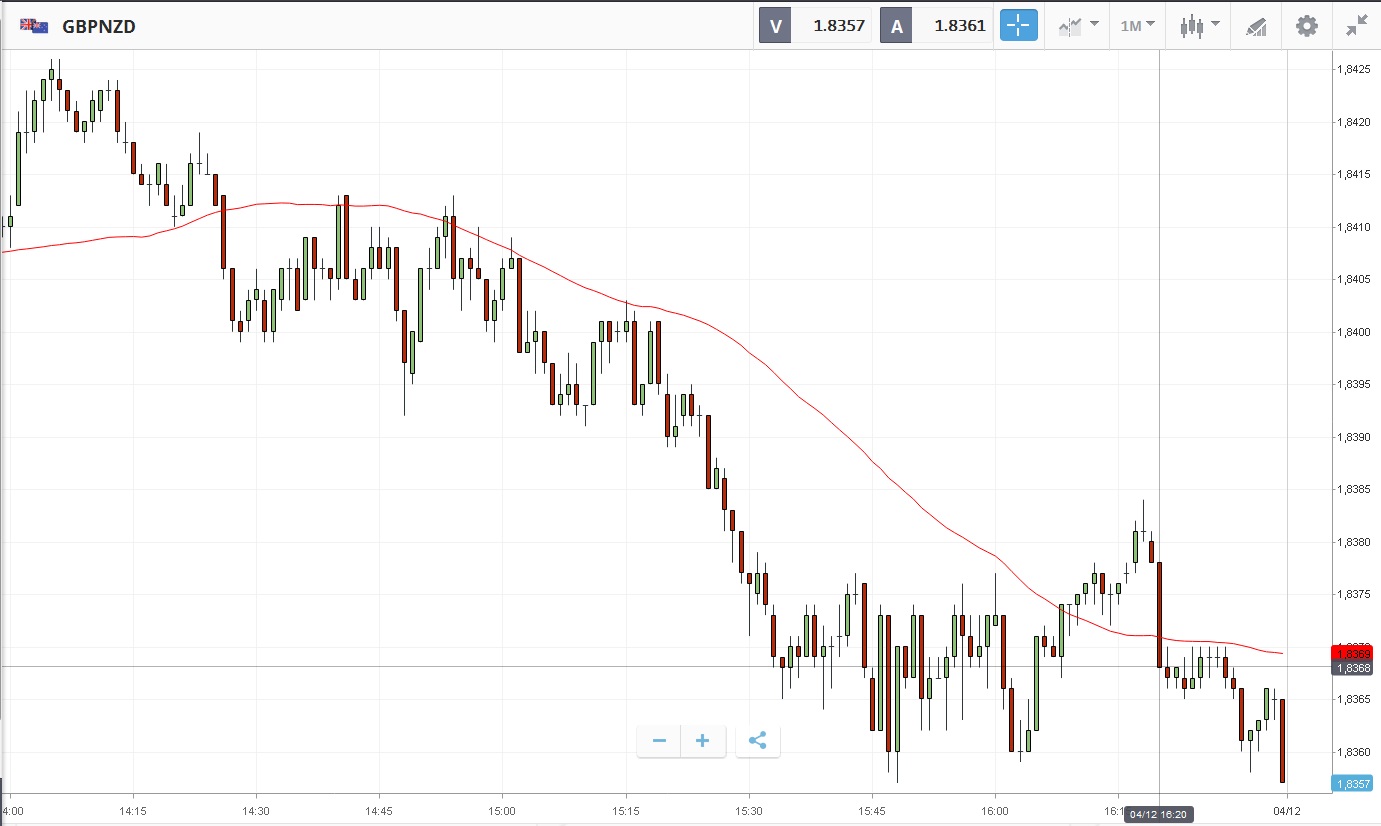Click the GBPNZD symbol name
This screenshot has width=1381, height=826.
click(99, 27)
